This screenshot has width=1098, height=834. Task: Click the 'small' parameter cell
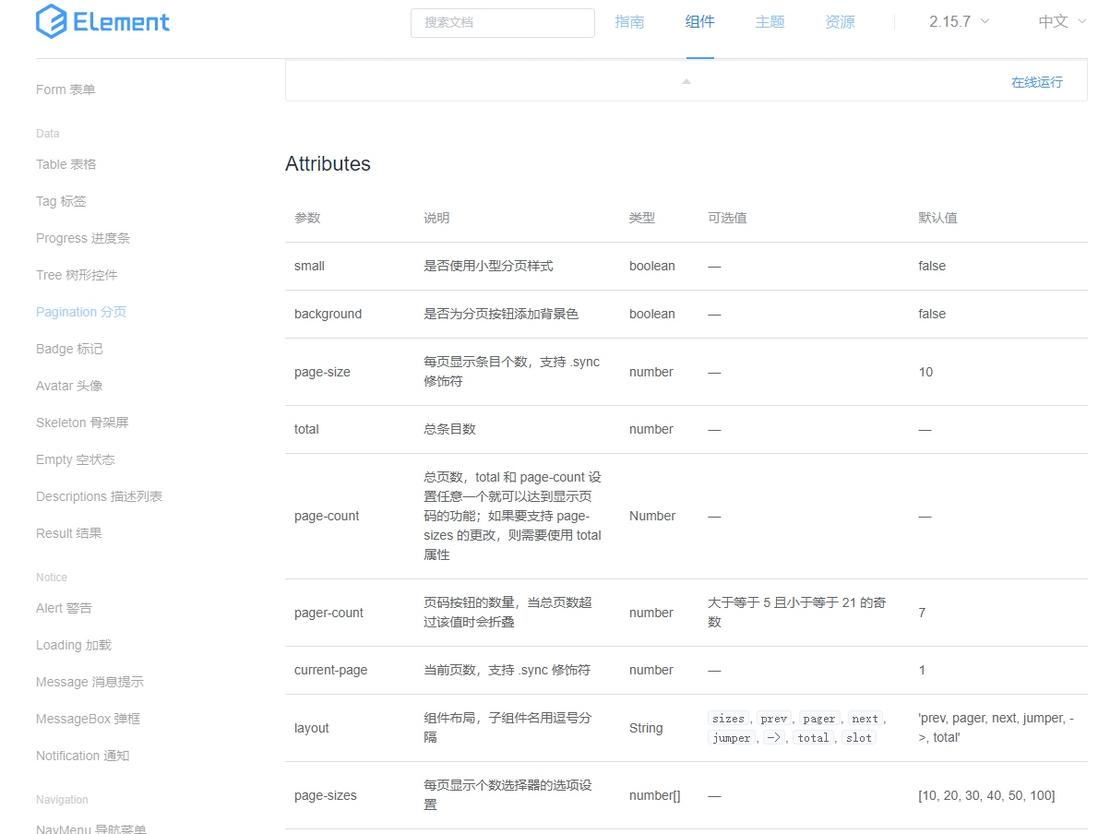coord(310,266)
